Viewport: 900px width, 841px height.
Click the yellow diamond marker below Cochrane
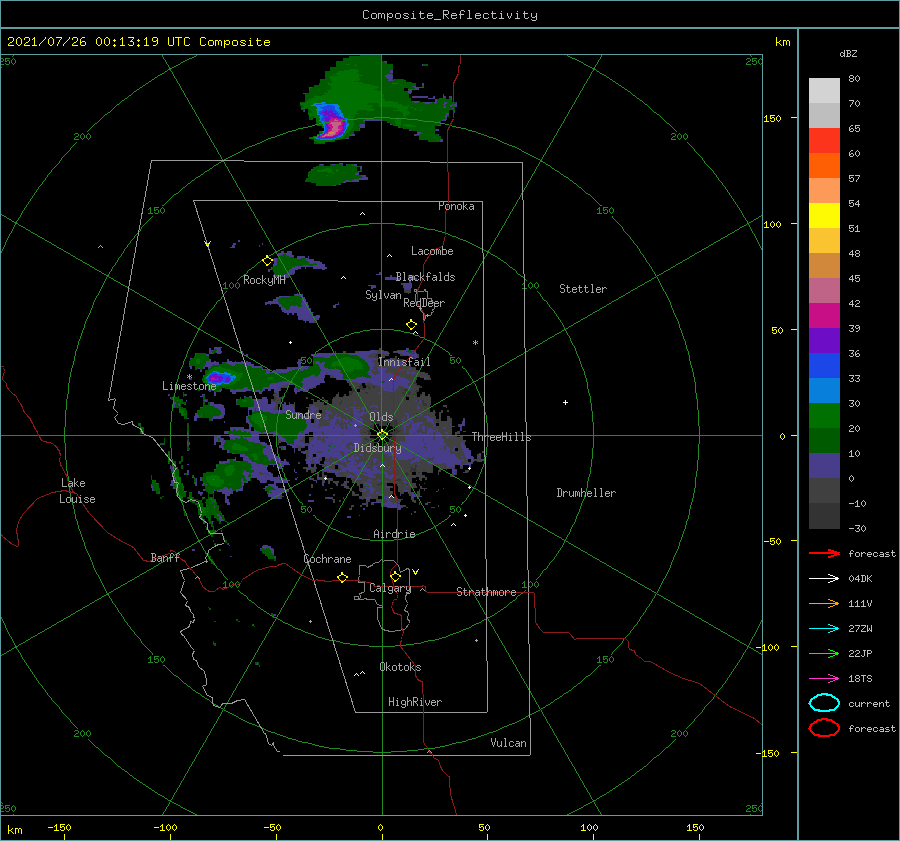(342, 577)
